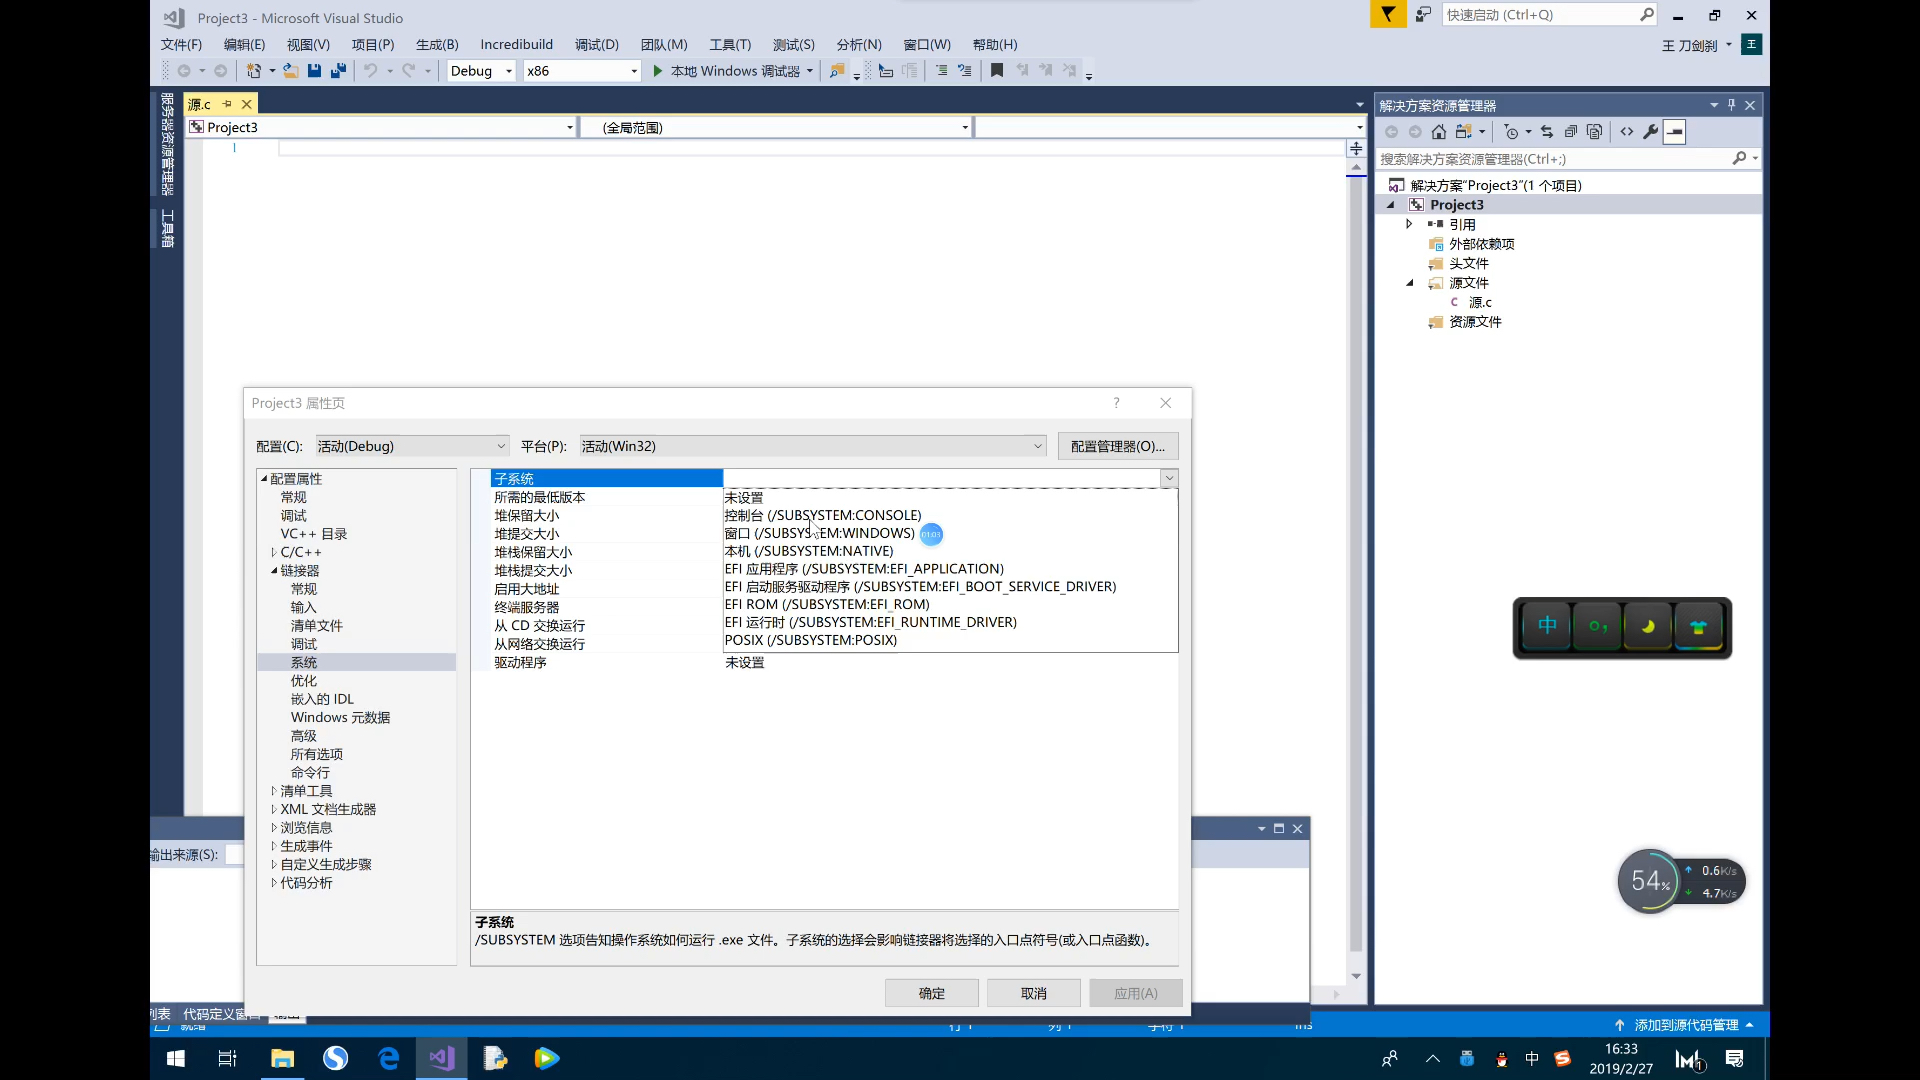Toggle Preview Selected Items icon
The image size is (1920, 1080).
[x=1675, y=132]
